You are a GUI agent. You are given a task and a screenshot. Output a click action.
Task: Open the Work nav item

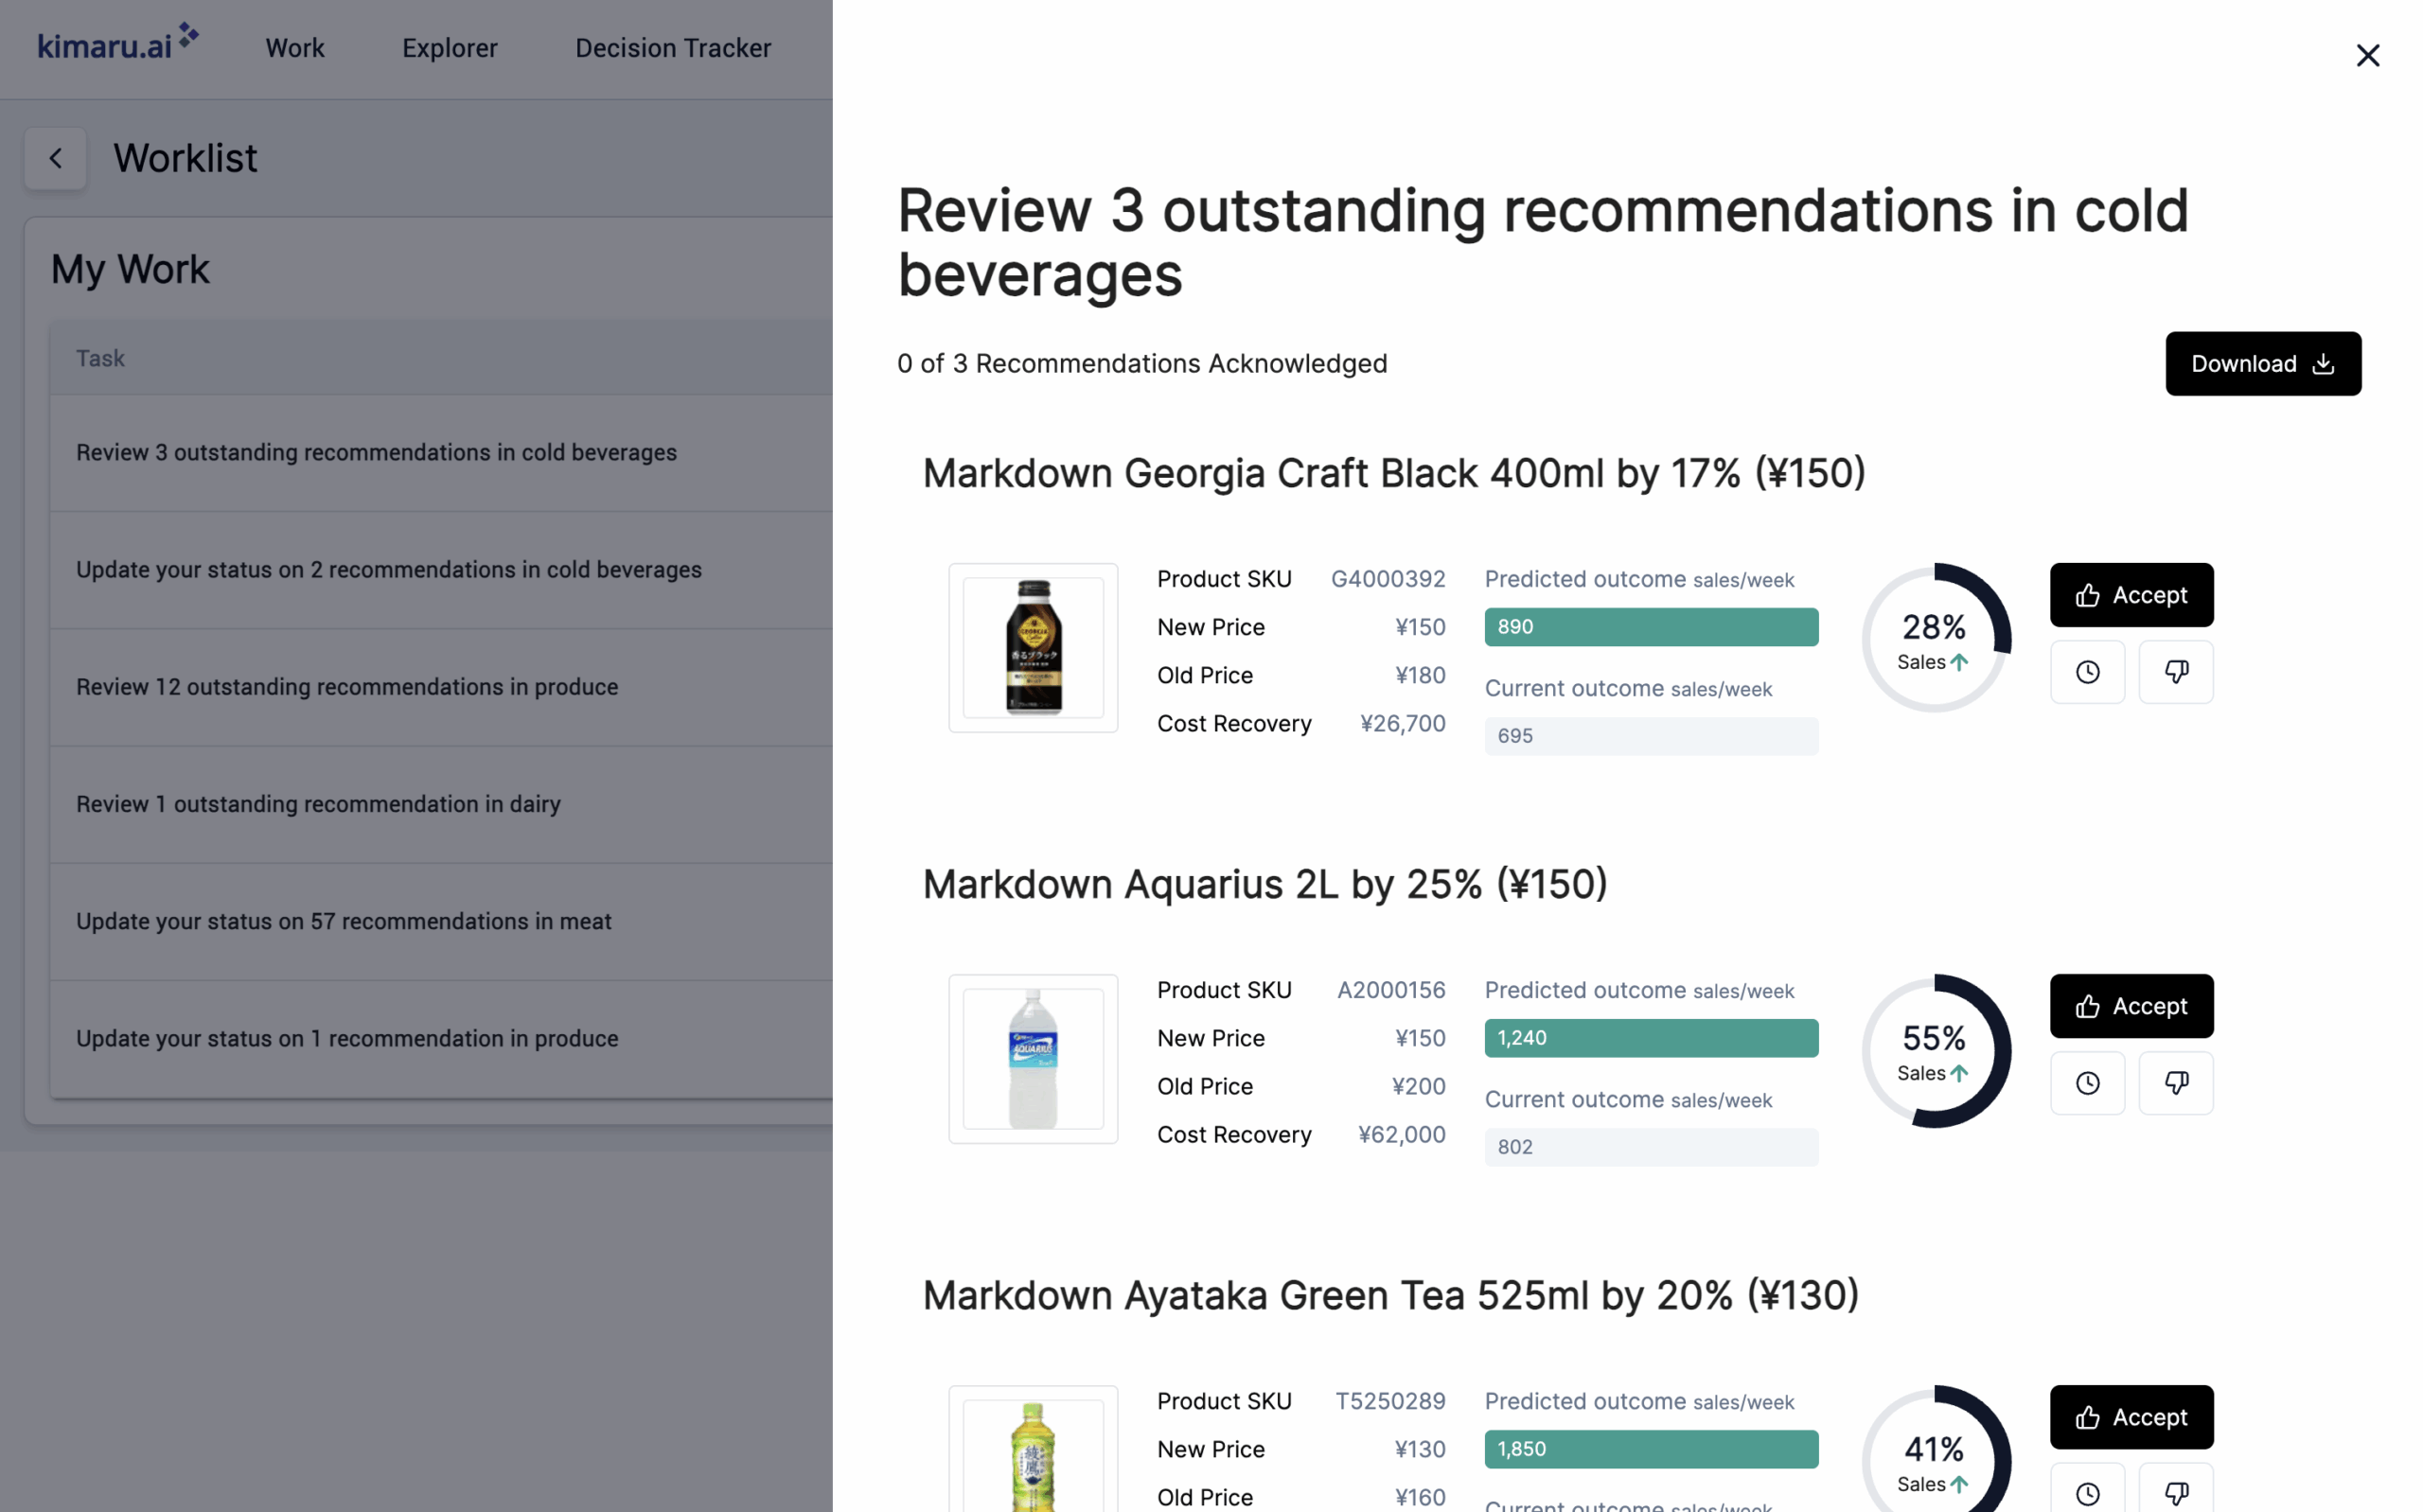click(295, 47)
